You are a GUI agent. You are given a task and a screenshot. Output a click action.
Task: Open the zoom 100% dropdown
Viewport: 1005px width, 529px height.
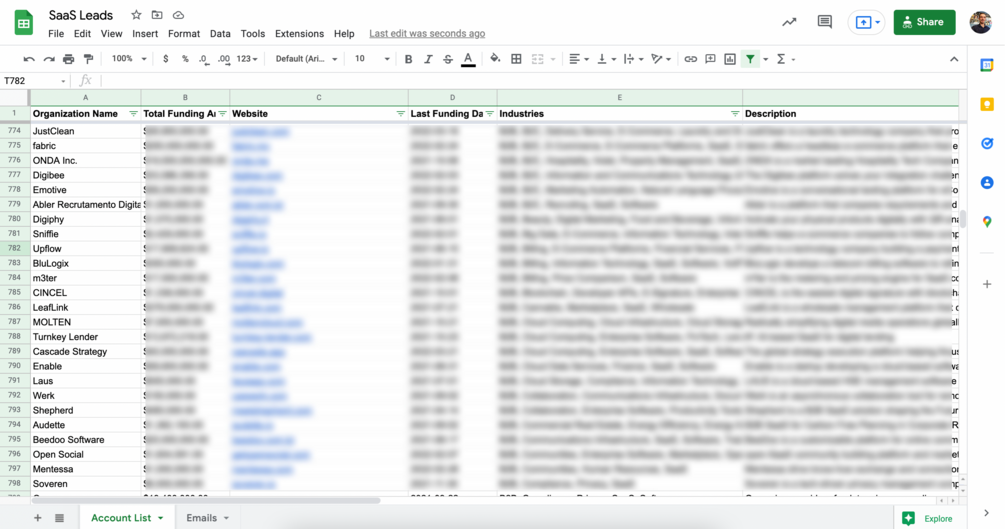point(129,59)
